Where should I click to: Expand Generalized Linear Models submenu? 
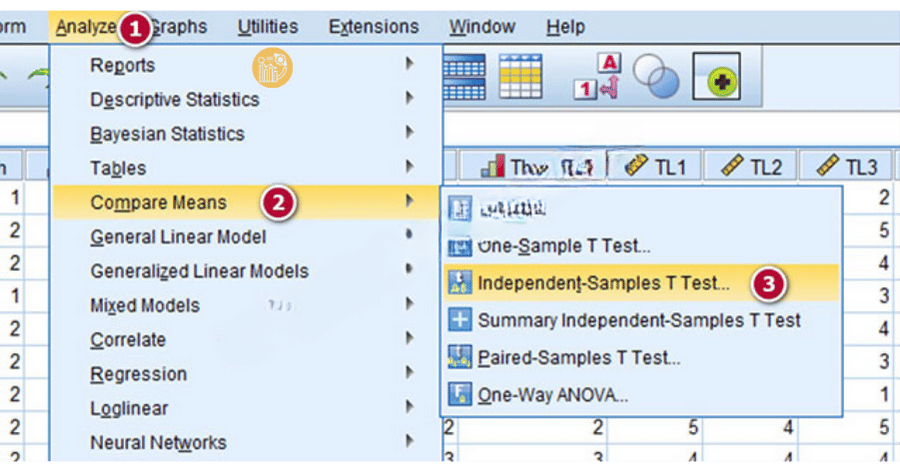pyautogui.click(x=246, y=271)
